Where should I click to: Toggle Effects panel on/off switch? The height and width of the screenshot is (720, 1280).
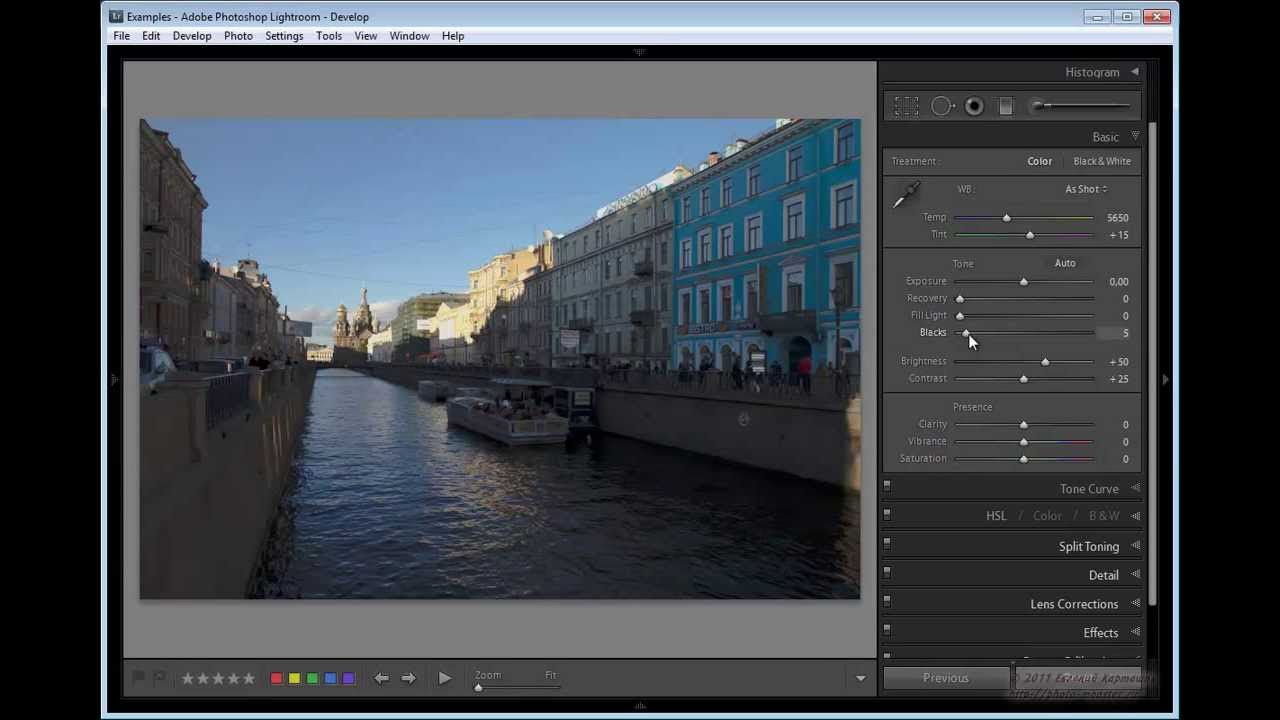[x=887, y=631]
